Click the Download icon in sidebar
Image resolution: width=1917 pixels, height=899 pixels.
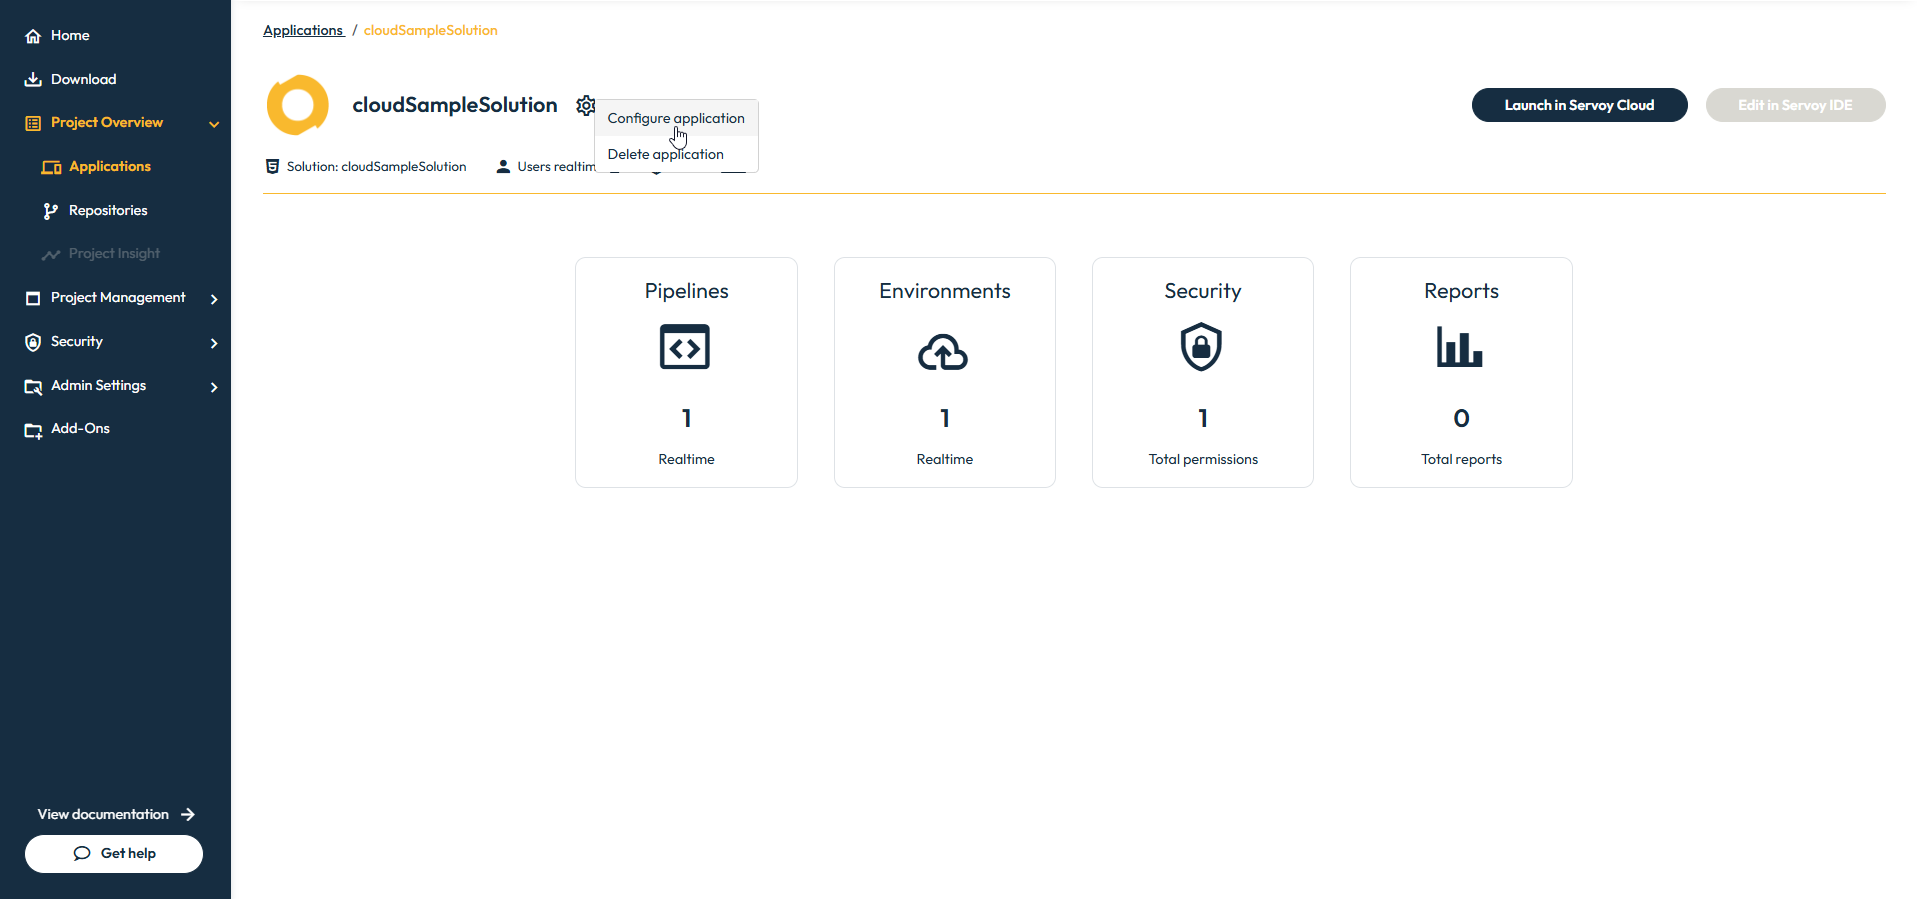click(x=33, y=80)
